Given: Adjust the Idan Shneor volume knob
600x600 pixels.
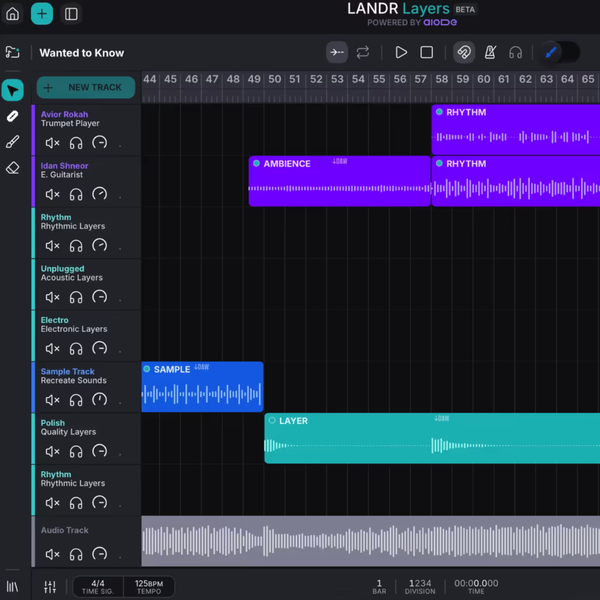Looking at the screenshot, I should [99, 194].
